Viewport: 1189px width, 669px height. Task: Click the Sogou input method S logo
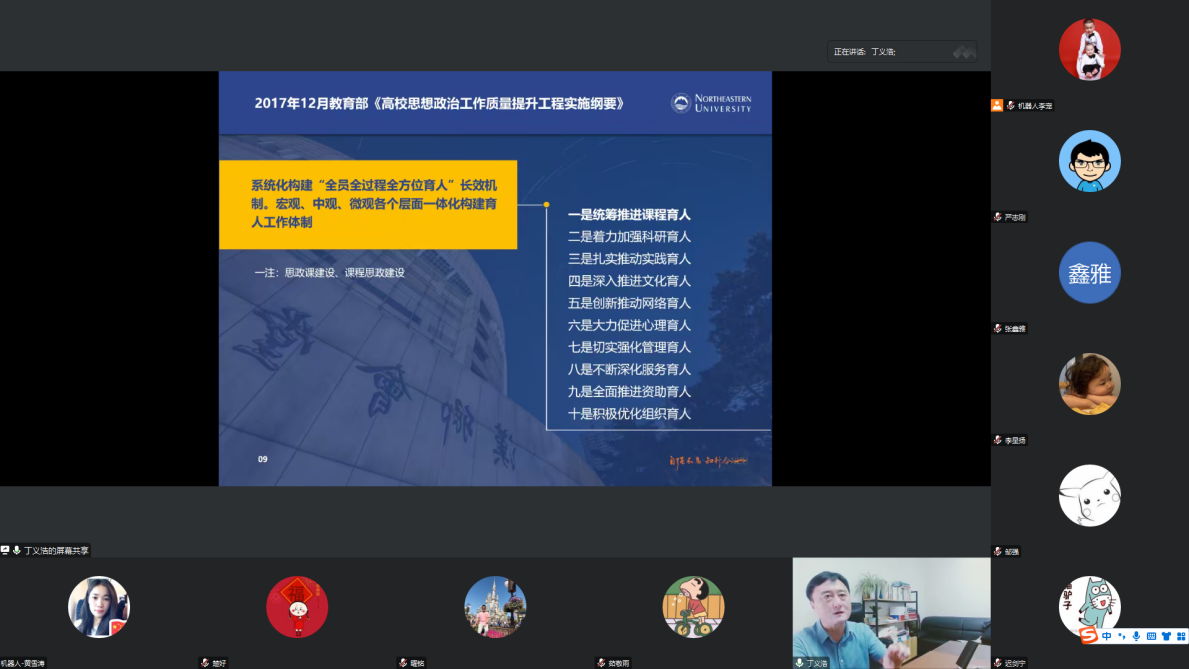(x=1089, y=636)
